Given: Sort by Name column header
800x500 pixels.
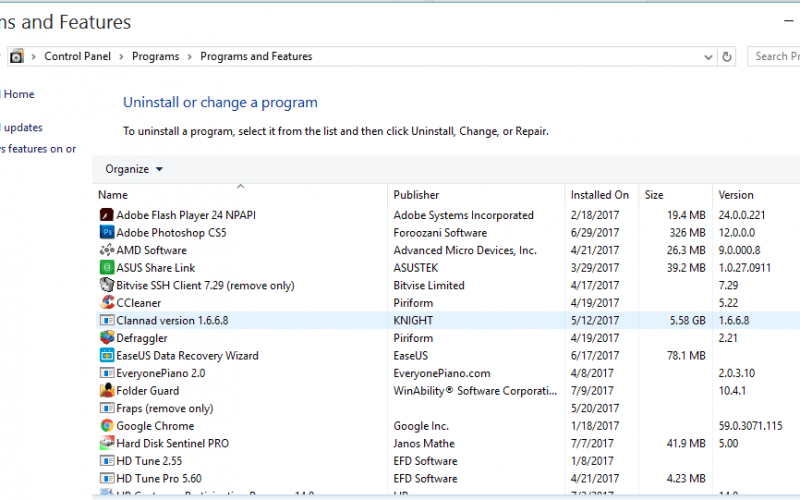Looking at the screenshot, I should tap(242, 195).
